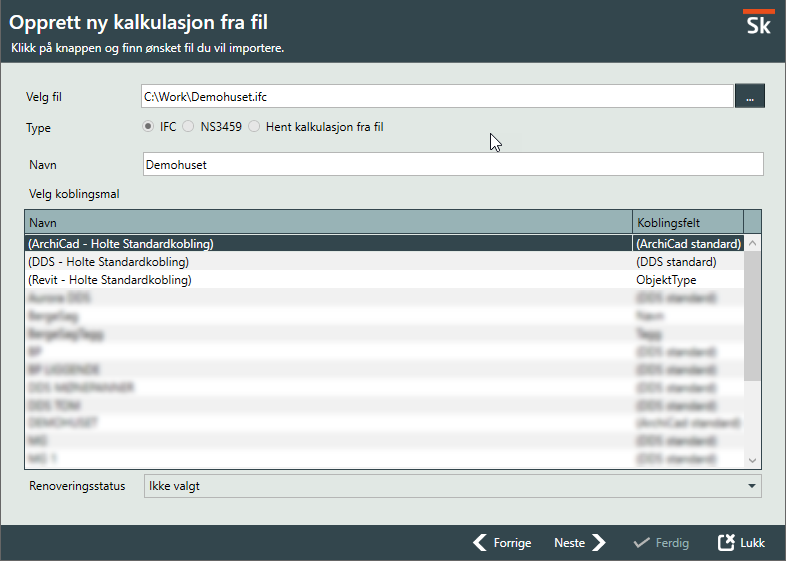Click the Lukk close icon

pyautogui.click(x=727, y=543)
